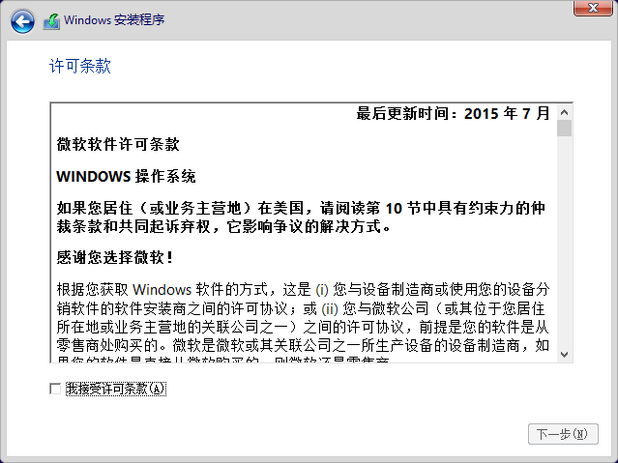
Task: Tick the 我接受许可条款 checkbox
Action: pos(55,389)
